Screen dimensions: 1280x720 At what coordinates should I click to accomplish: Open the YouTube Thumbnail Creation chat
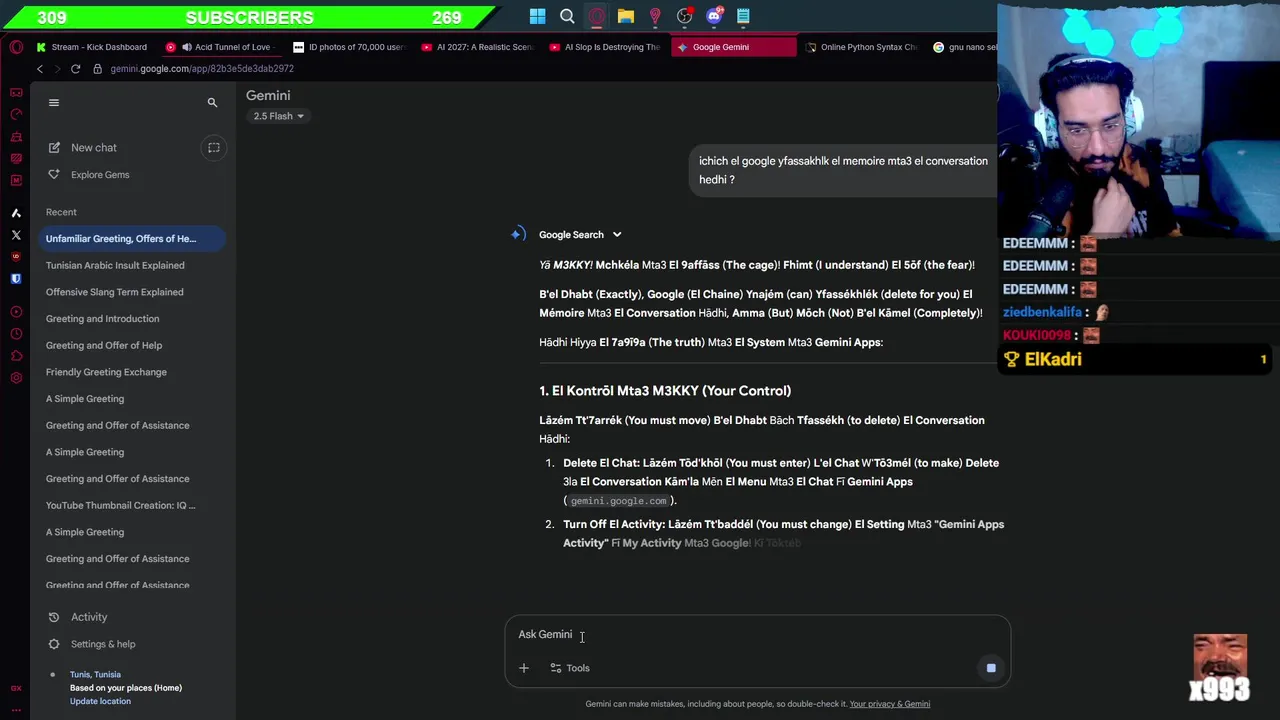[x=121, y=505]
